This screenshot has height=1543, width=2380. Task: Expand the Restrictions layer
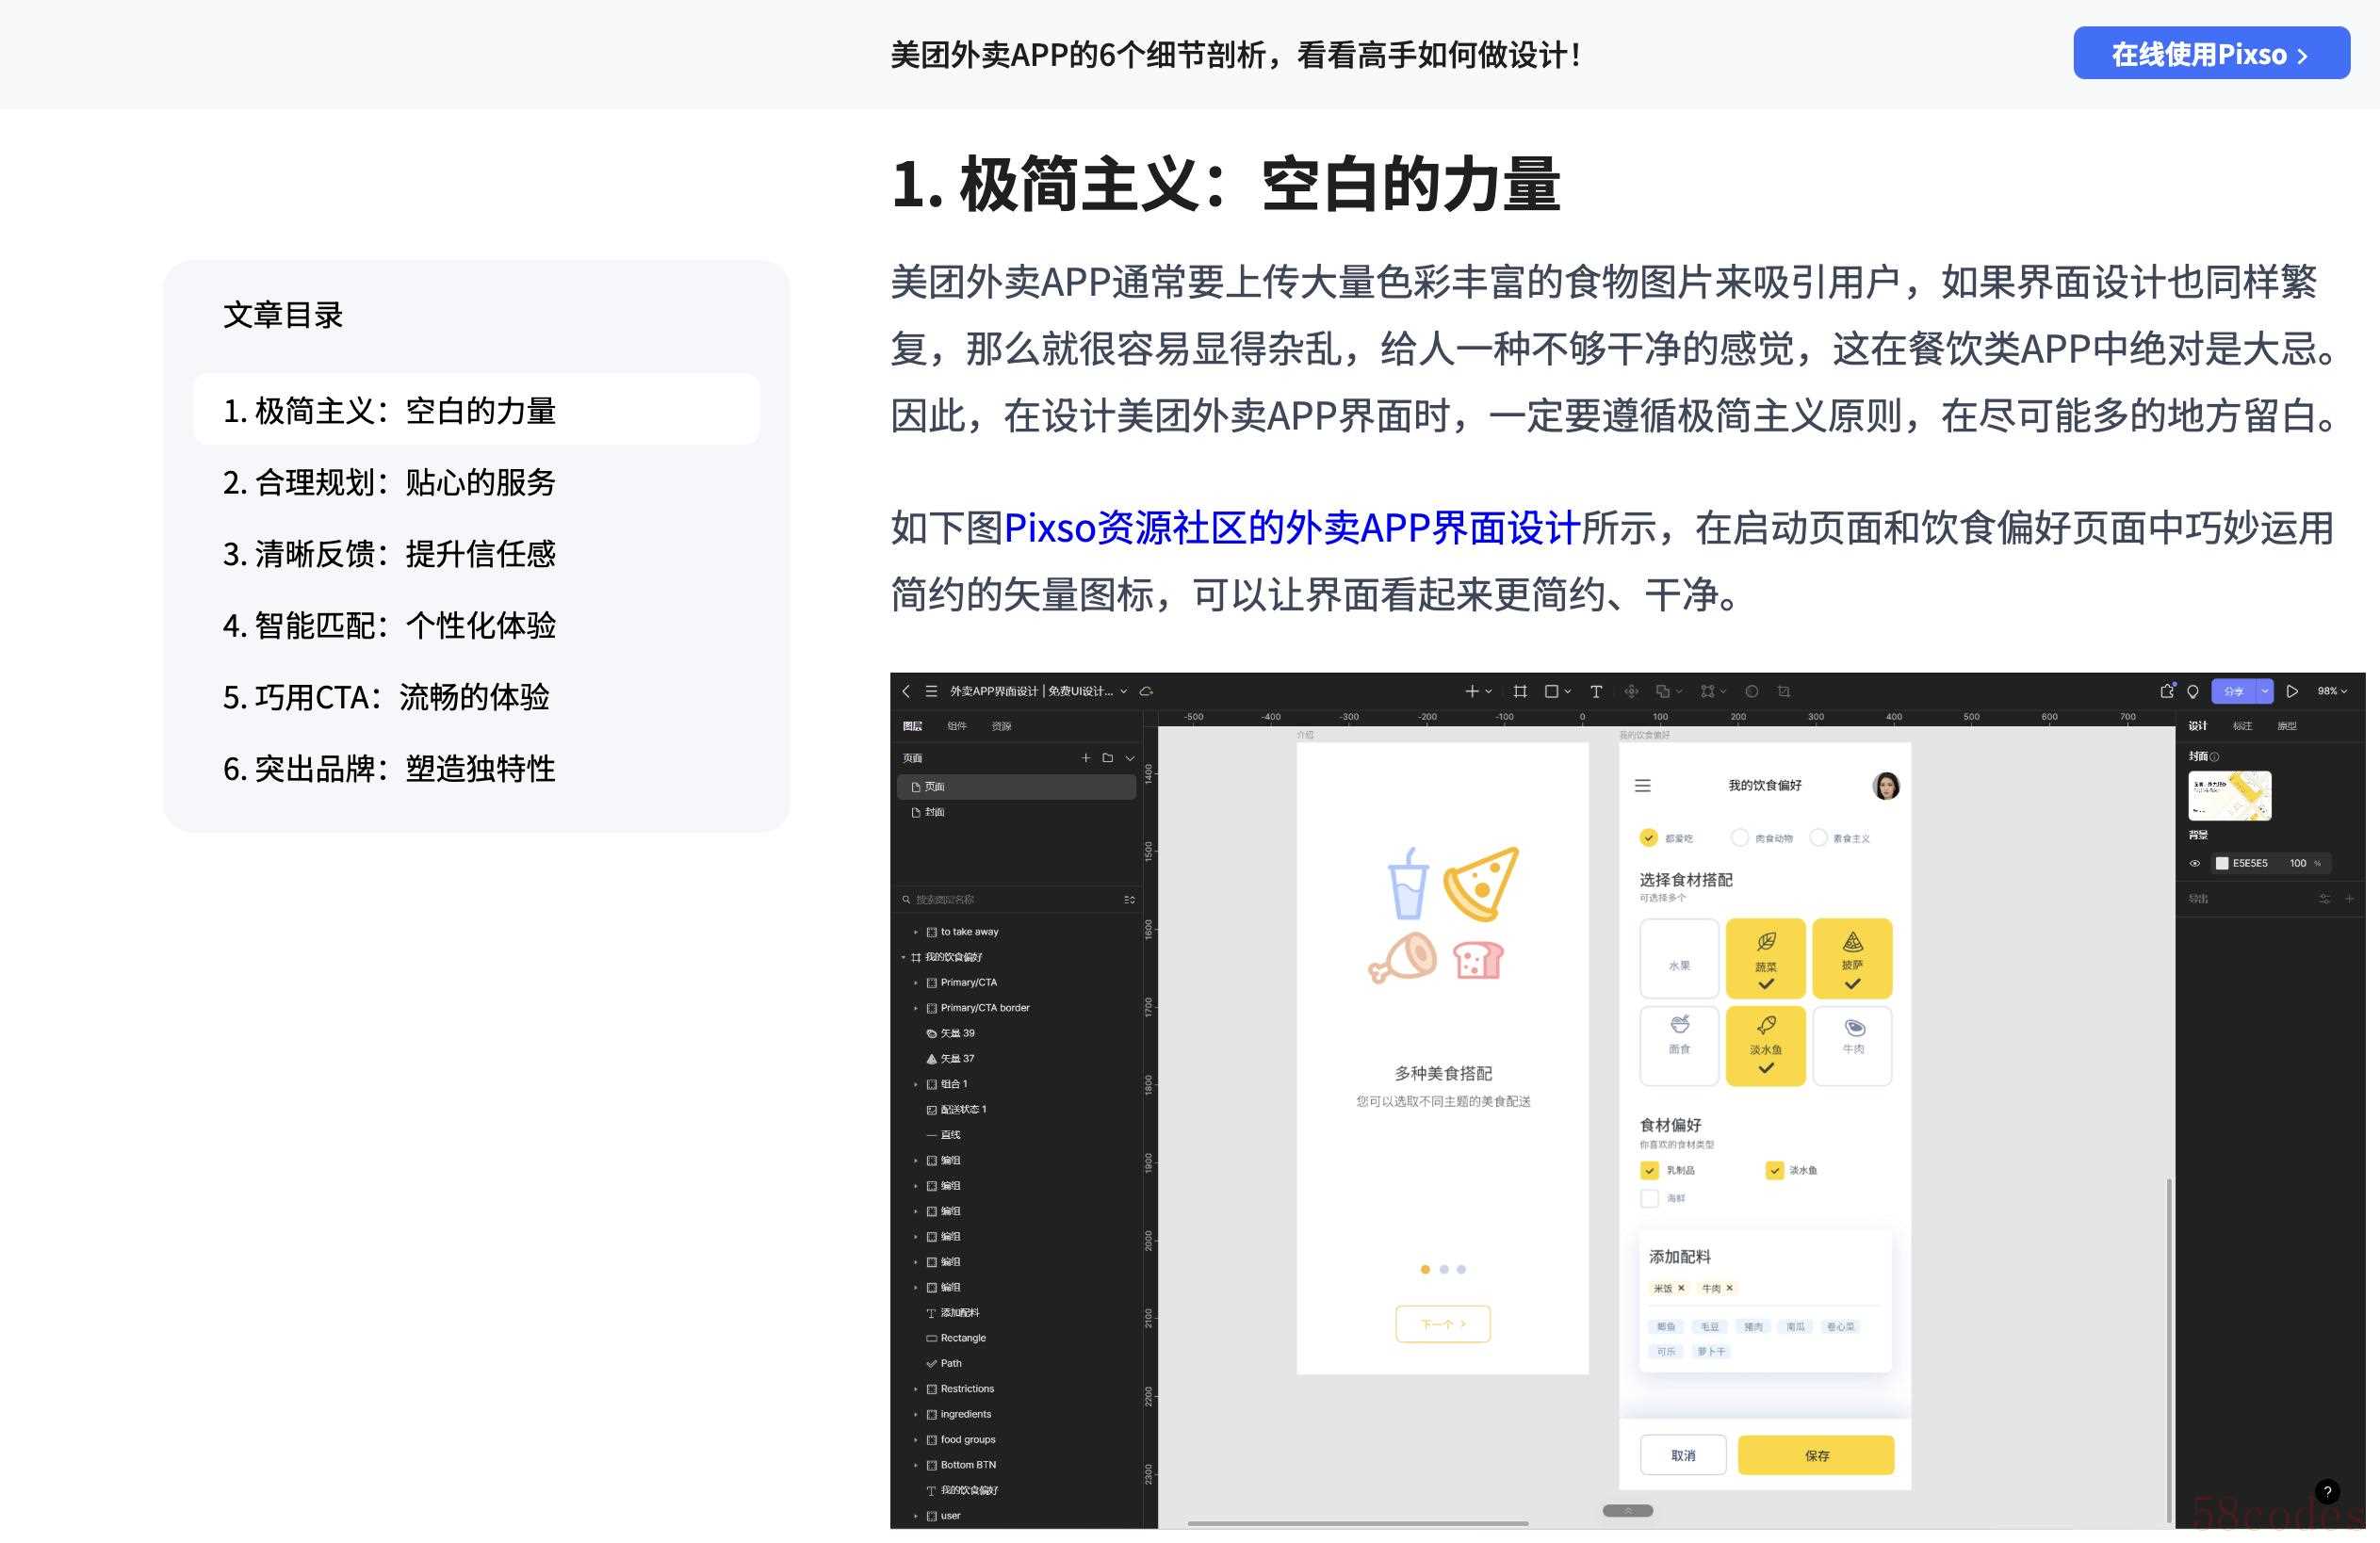pos(915,1389)
